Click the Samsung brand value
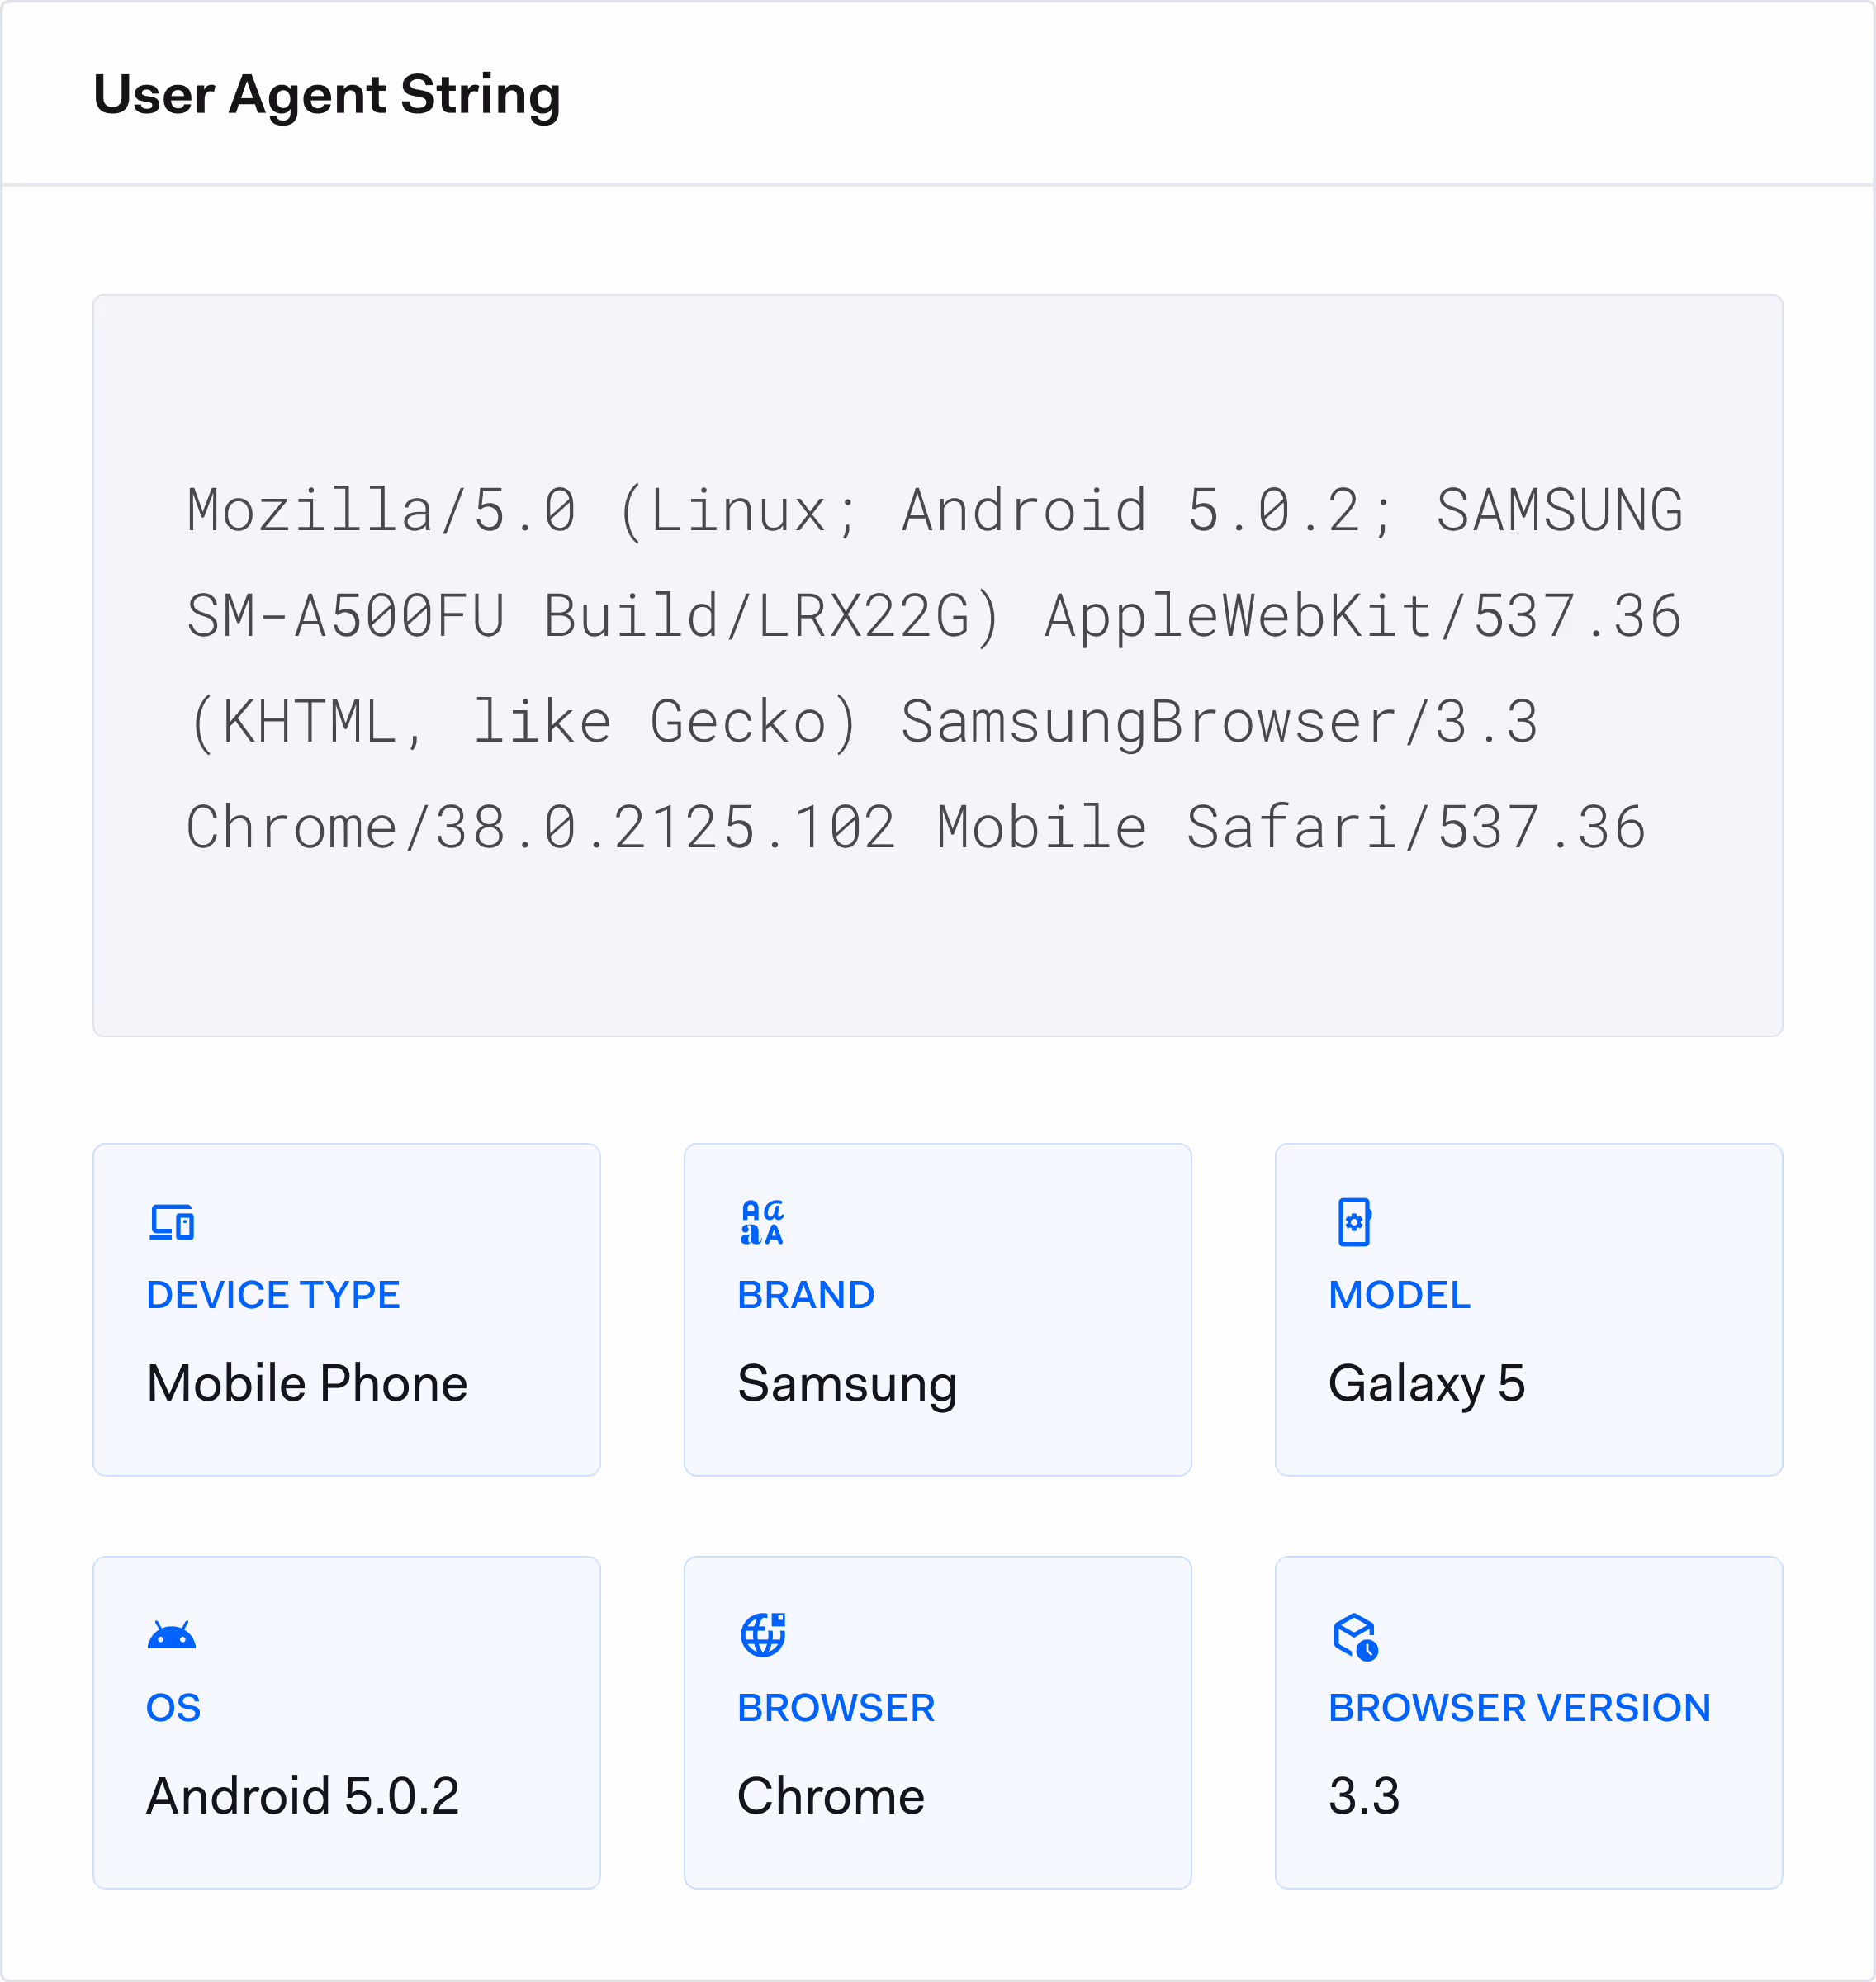Screen dimensions: 1876x1982 tap(846, 1385)
